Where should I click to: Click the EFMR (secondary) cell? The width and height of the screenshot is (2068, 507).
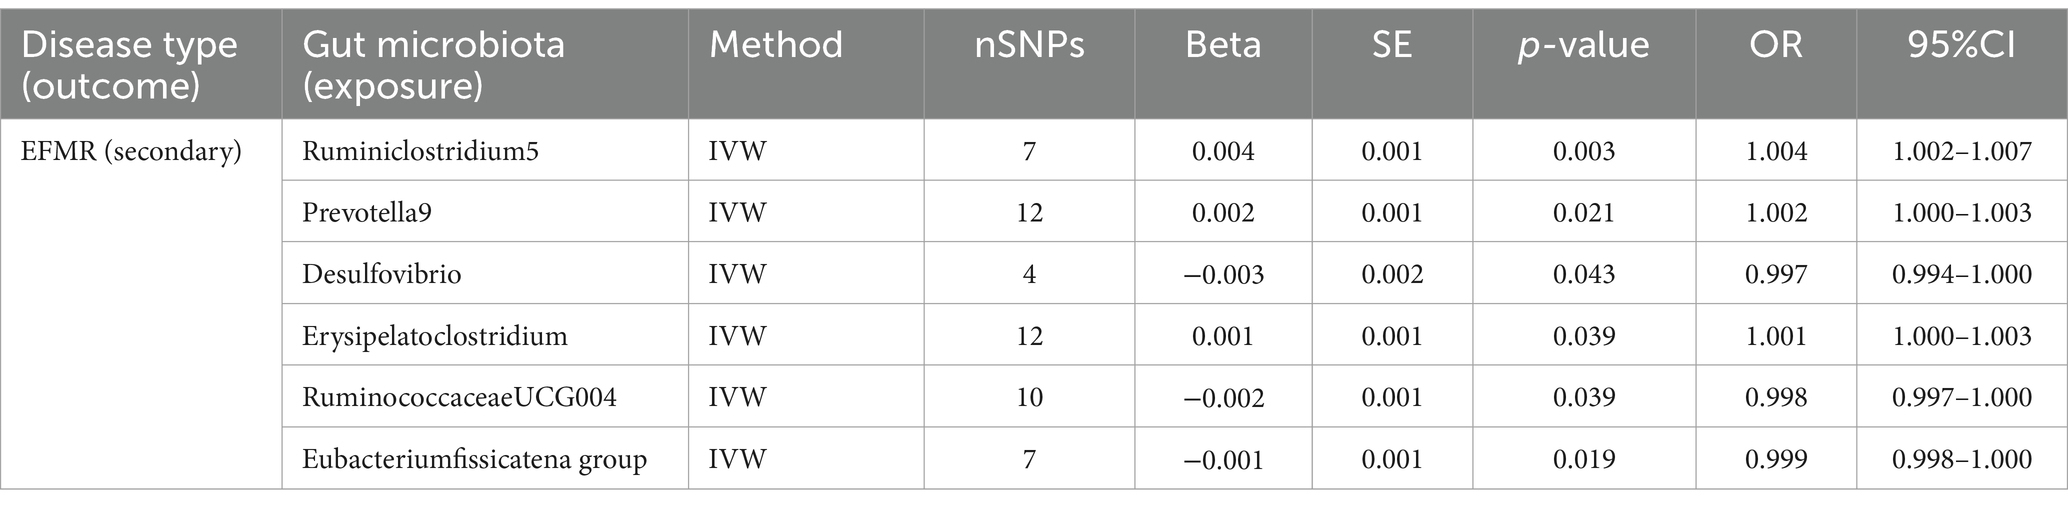(x=131, y=152)
